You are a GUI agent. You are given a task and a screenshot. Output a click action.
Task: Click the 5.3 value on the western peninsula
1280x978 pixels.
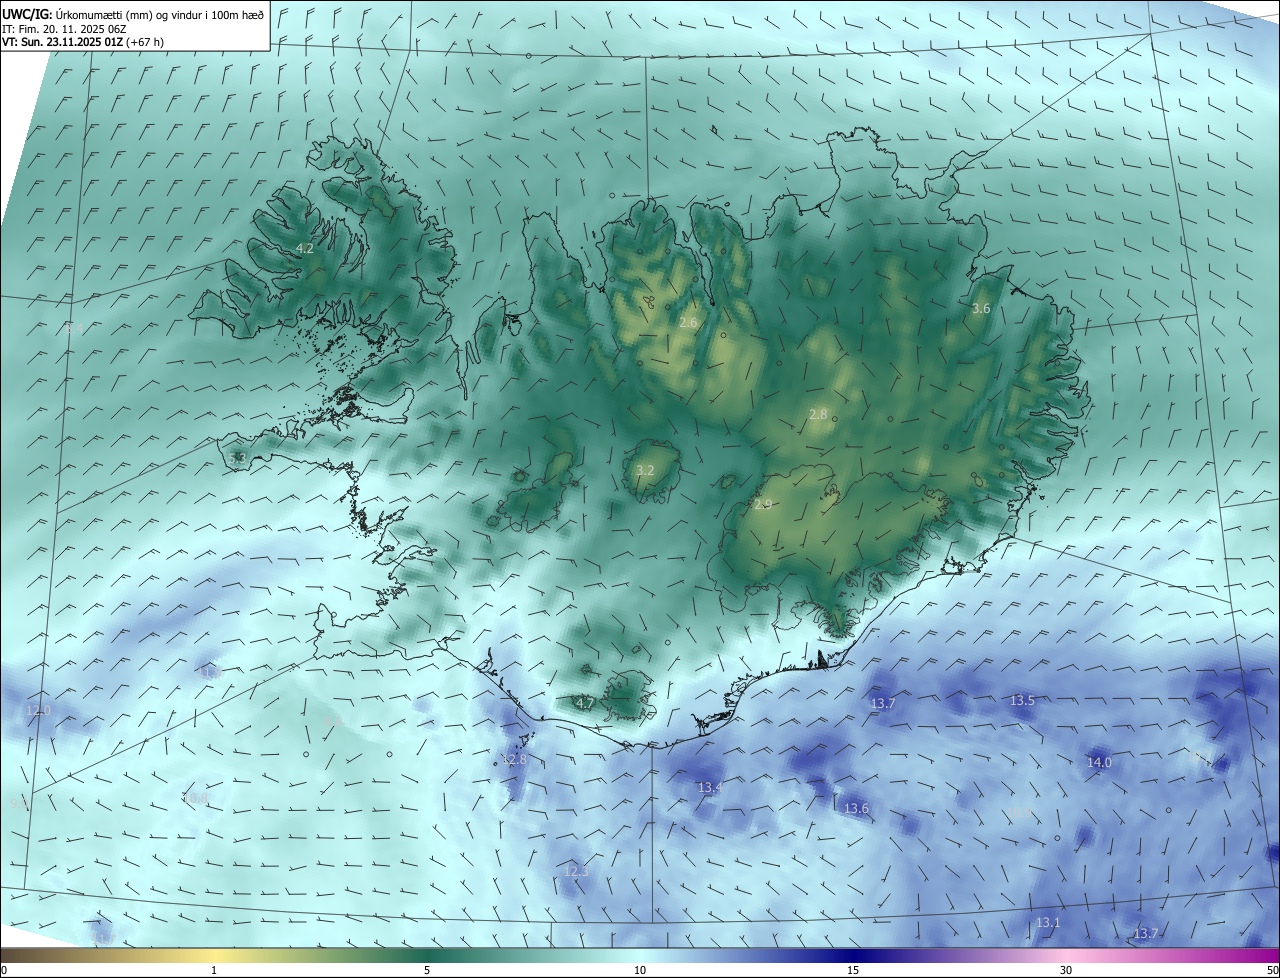point(237,458)
